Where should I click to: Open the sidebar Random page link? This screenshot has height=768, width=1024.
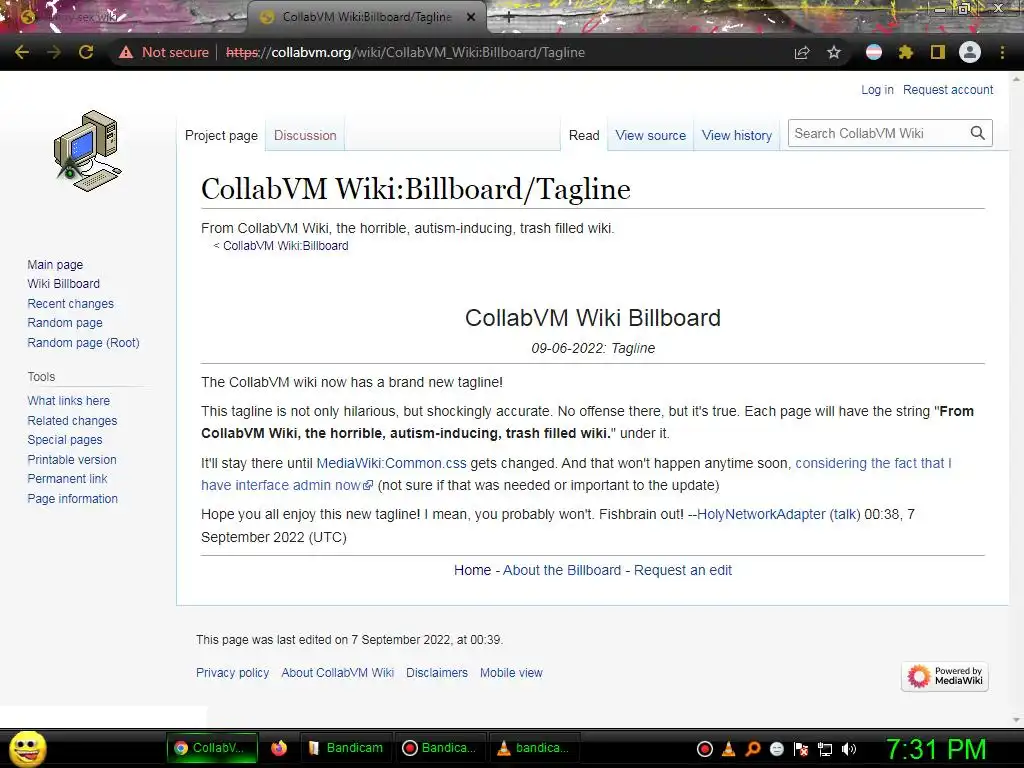coord(65,323)
